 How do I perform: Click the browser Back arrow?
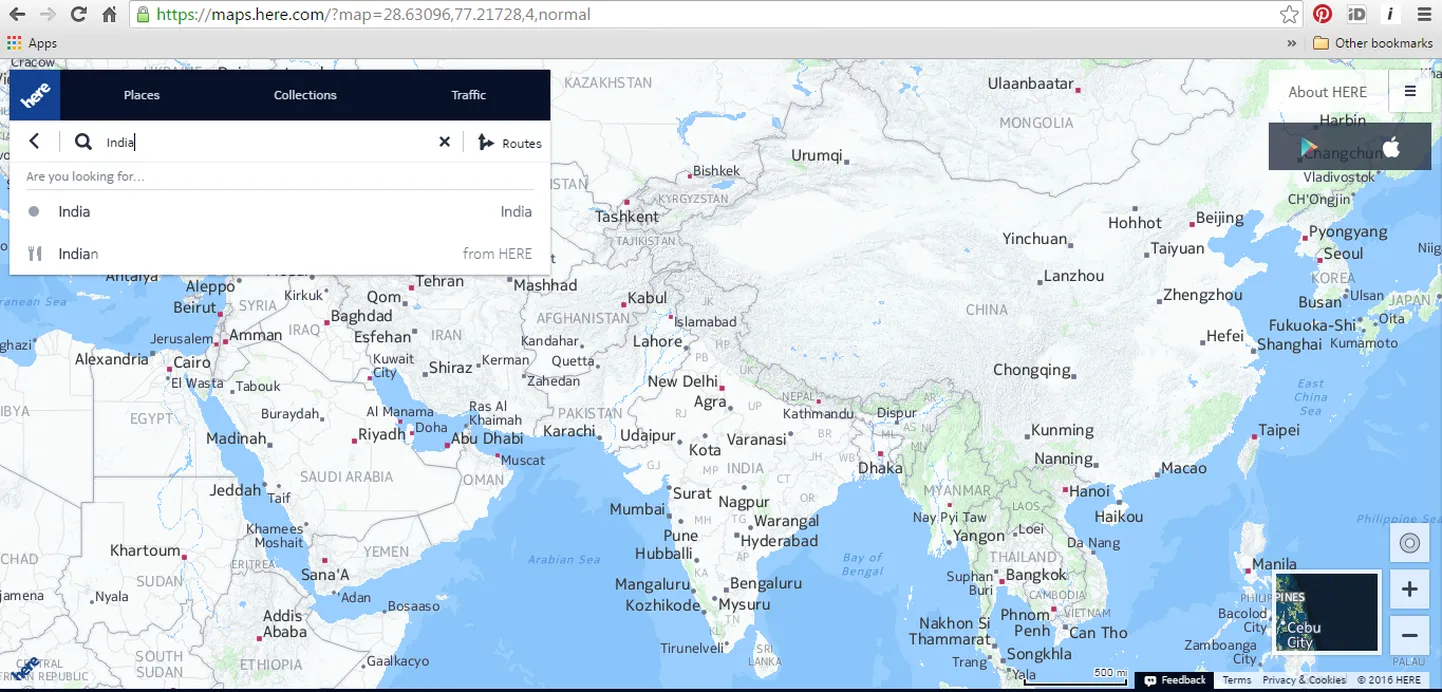click(x=17, y=15)
